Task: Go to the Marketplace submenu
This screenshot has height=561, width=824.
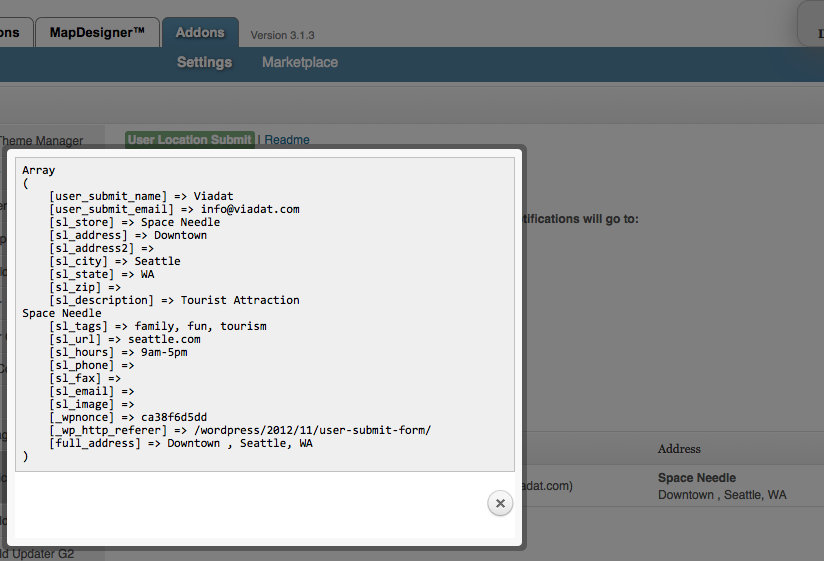Action: pos(300,62)
